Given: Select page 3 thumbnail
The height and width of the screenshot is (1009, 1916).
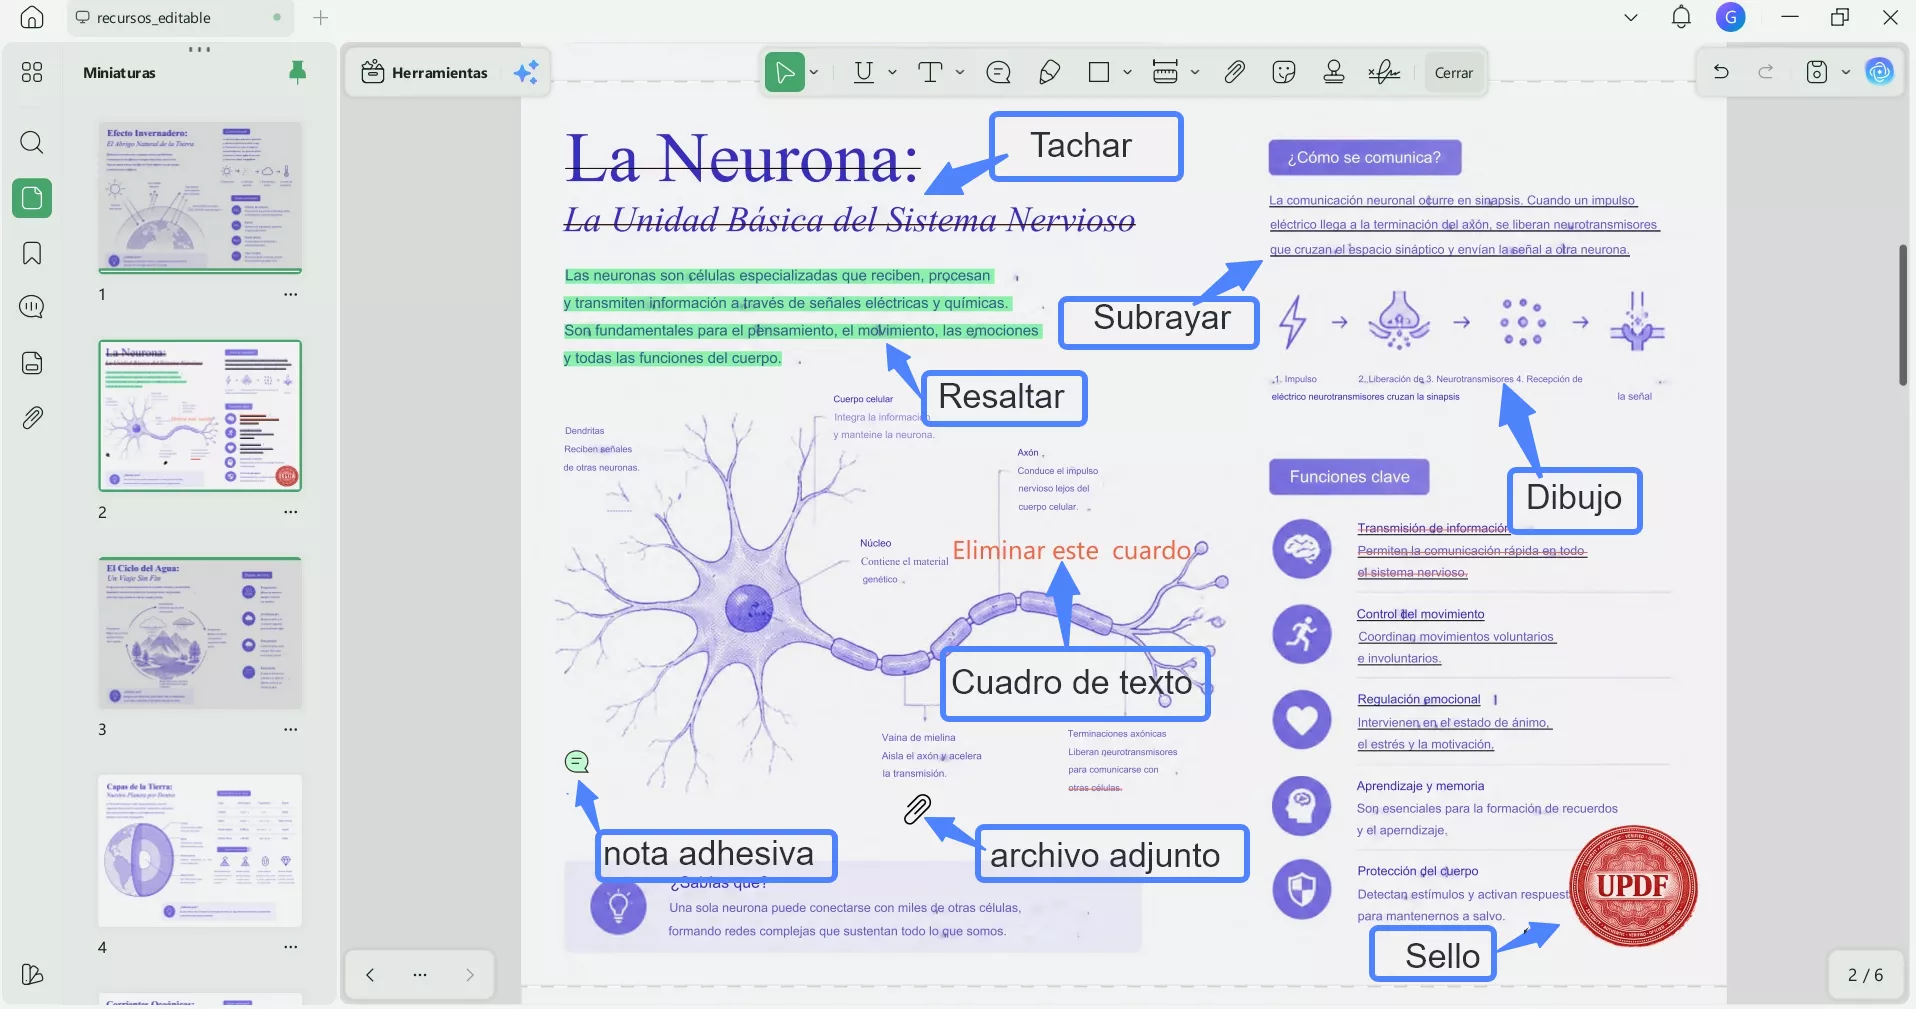Looking at the screenshot, I should [200, 633].
